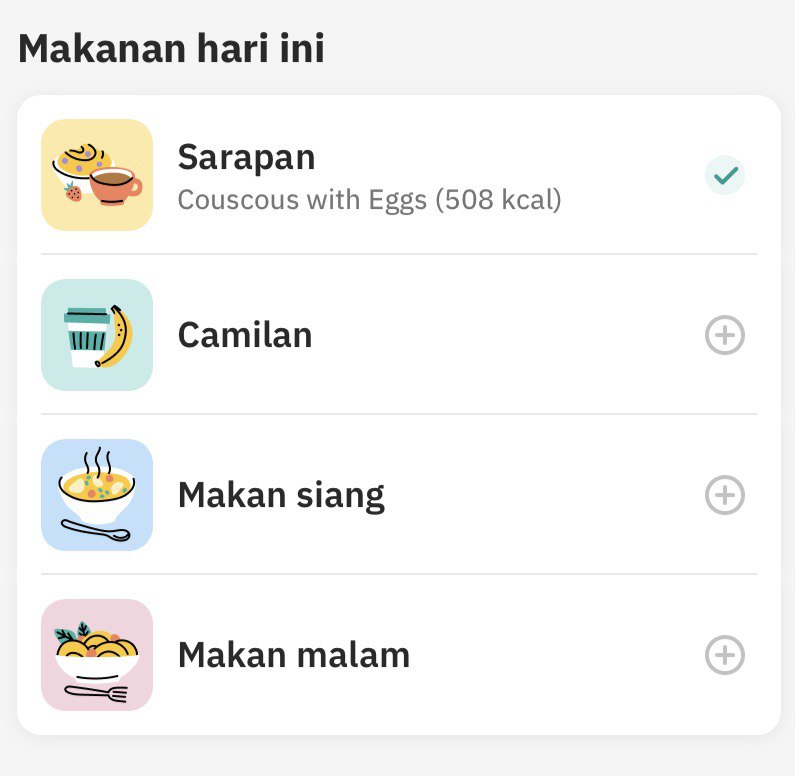Click the yellow banana in Camilan picture
The width and height of the screenshot is (795, 776).
click(x=115, y=336)
